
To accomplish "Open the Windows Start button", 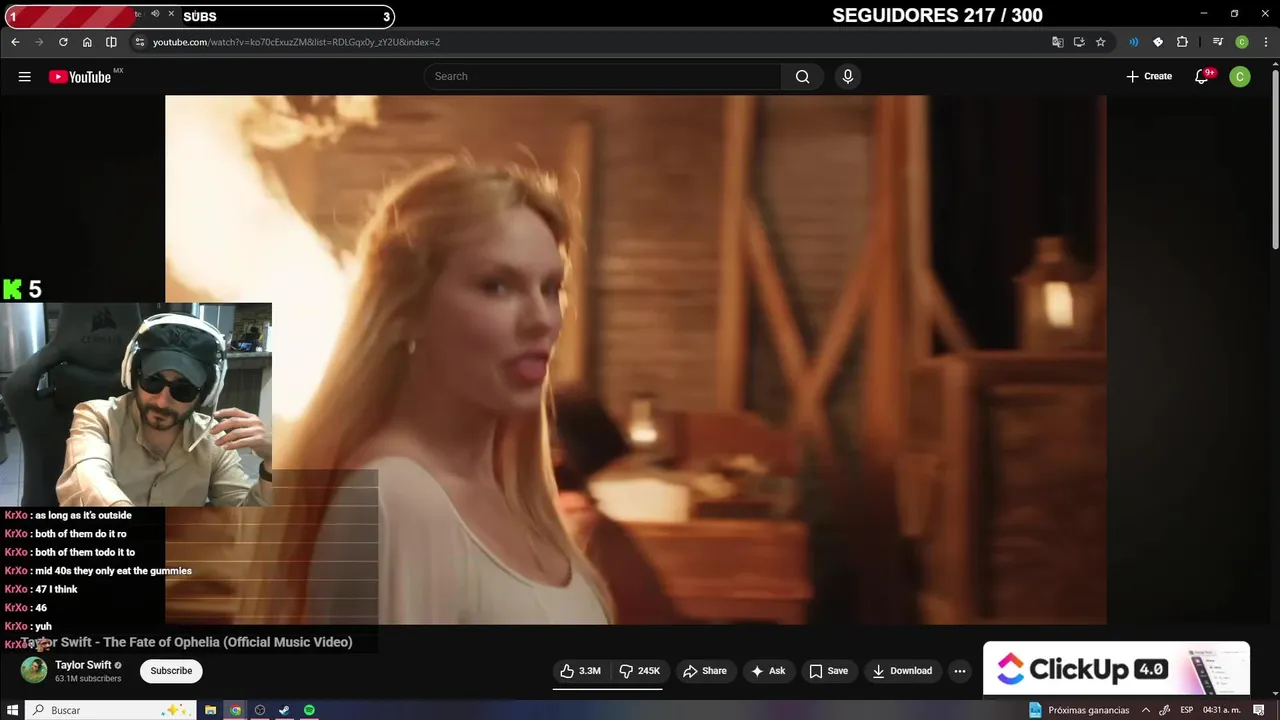I will [13, 710].
